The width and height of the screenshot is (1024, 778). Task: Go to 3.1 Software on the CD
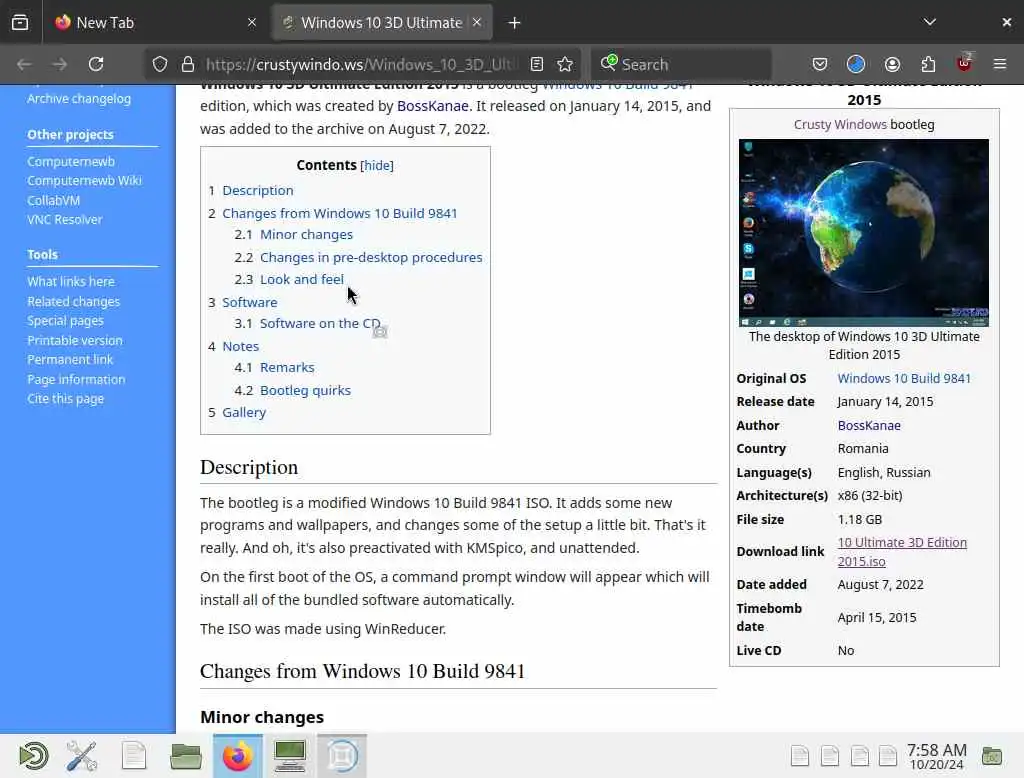tap(320, 323)
